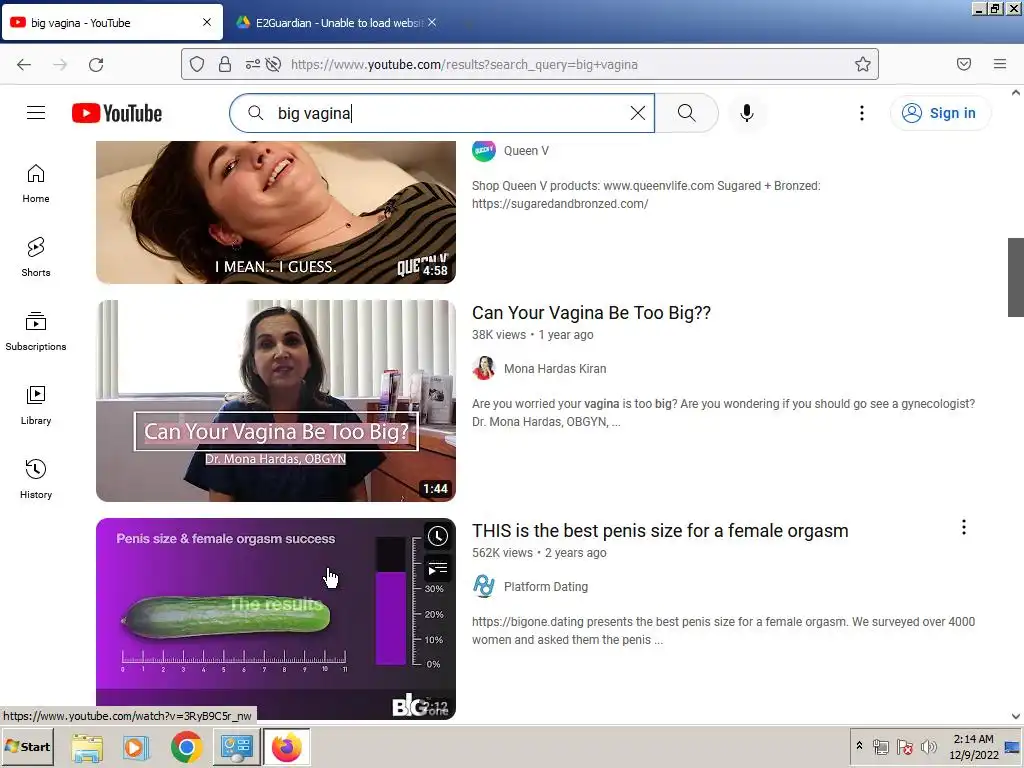Click the blocked autoplay icon in address bar
Viewport: 1024px width, 768px height.
(274, 64)
